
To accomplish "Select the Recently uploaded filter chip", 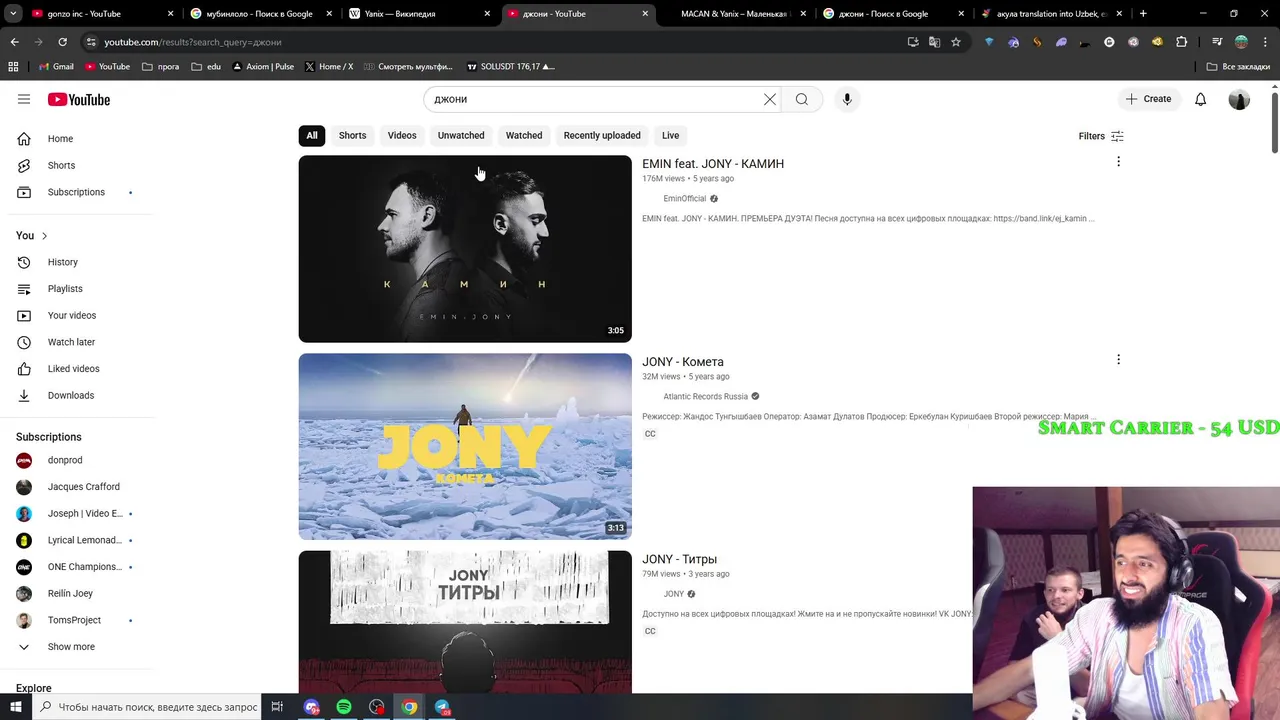I will click(x=602, y=136).
